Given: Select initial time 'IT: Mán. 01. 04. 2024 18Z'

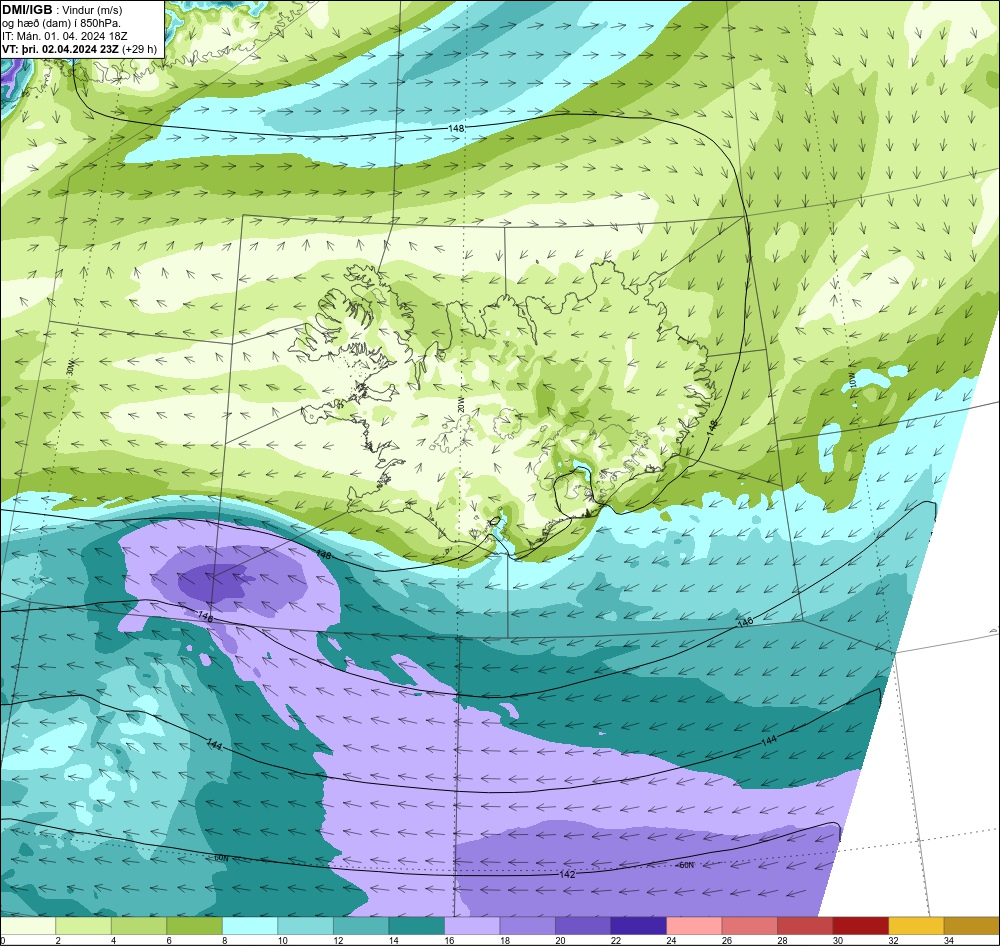Looking at the screenshot, I should [x=64, y=36].
